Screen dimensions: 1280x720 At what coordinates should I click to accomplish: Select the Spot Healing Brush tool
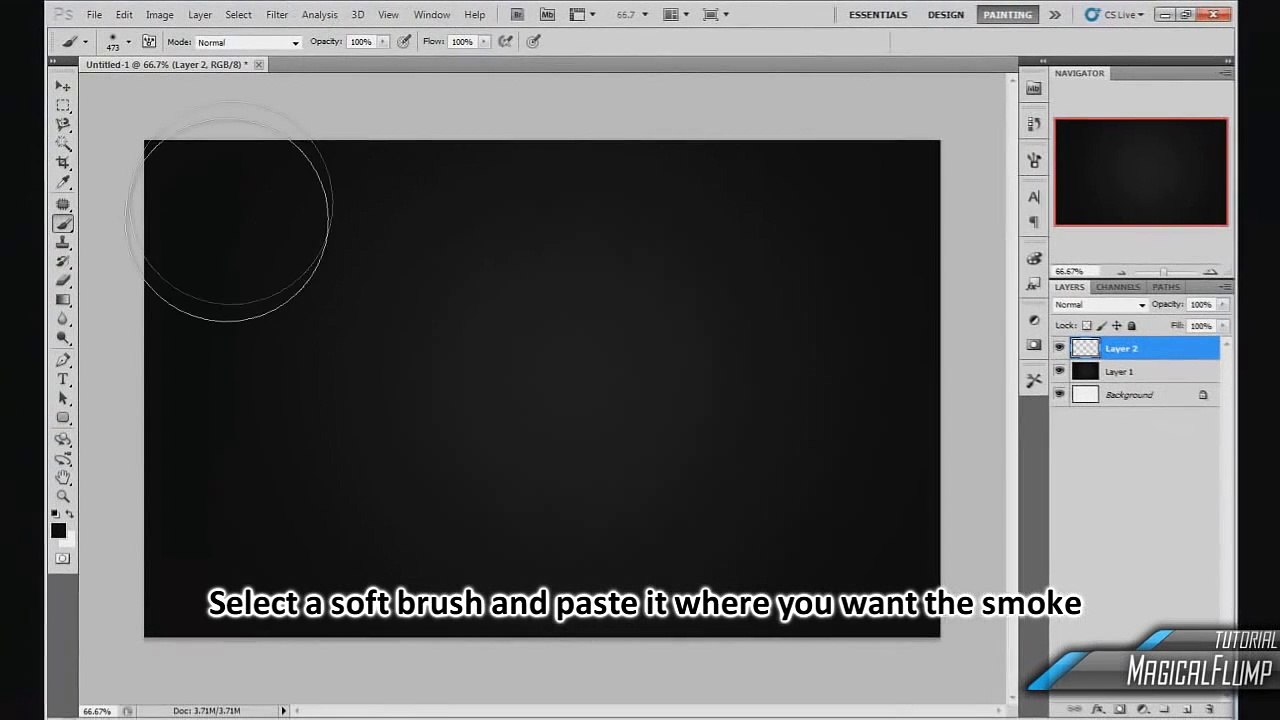pyautogui.click(x=63, y=205)
